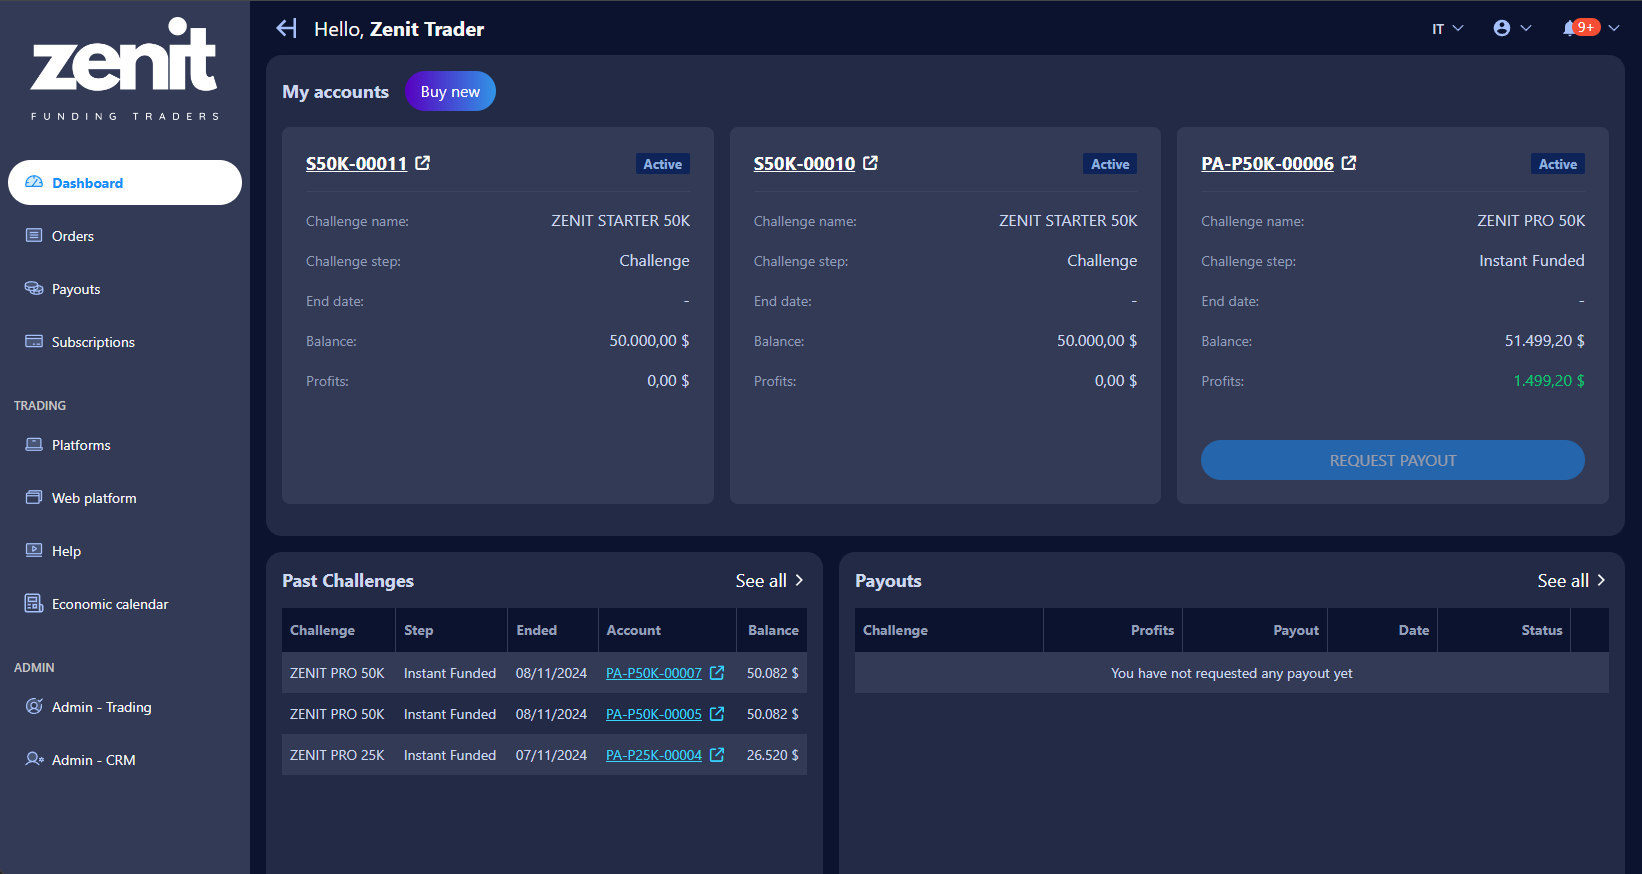
Task: Expand See all in Payouts panel
Action: click(1571, 581)
